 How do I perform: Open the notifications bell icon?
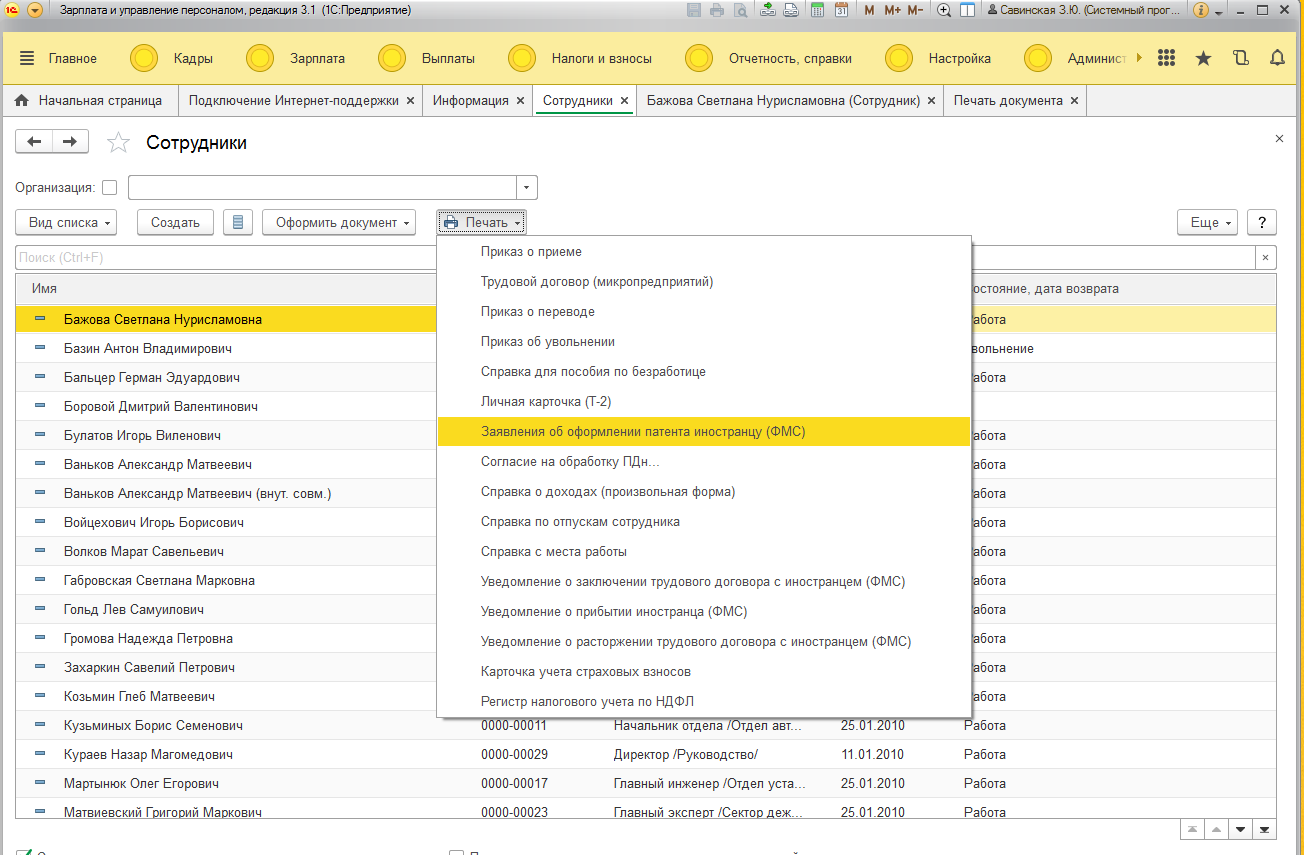[1277, 58]
